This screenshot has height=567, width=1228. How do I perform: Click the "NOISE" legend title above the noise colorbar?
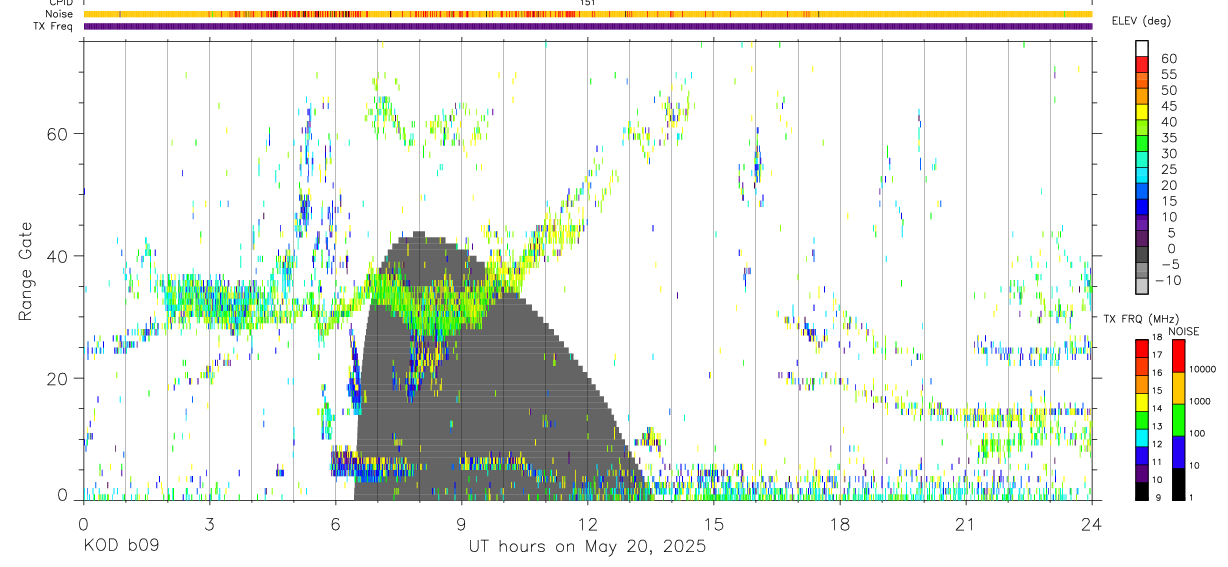click(x=1183, y=331)
